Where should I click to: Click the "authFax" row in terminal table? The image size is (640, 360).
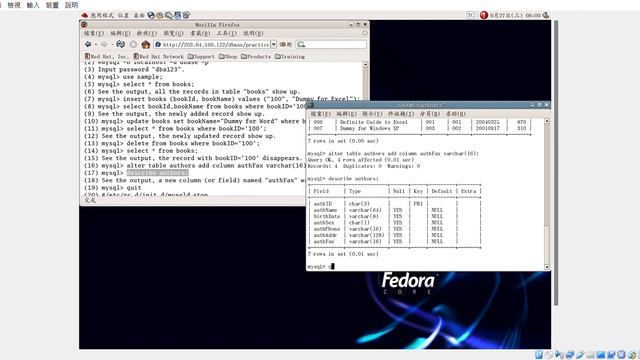click(x=394, y=242)
